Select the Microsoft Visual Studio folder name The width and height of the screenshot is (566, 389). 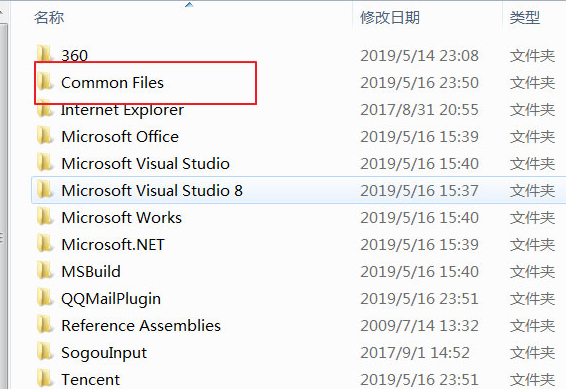click(145, 163)
